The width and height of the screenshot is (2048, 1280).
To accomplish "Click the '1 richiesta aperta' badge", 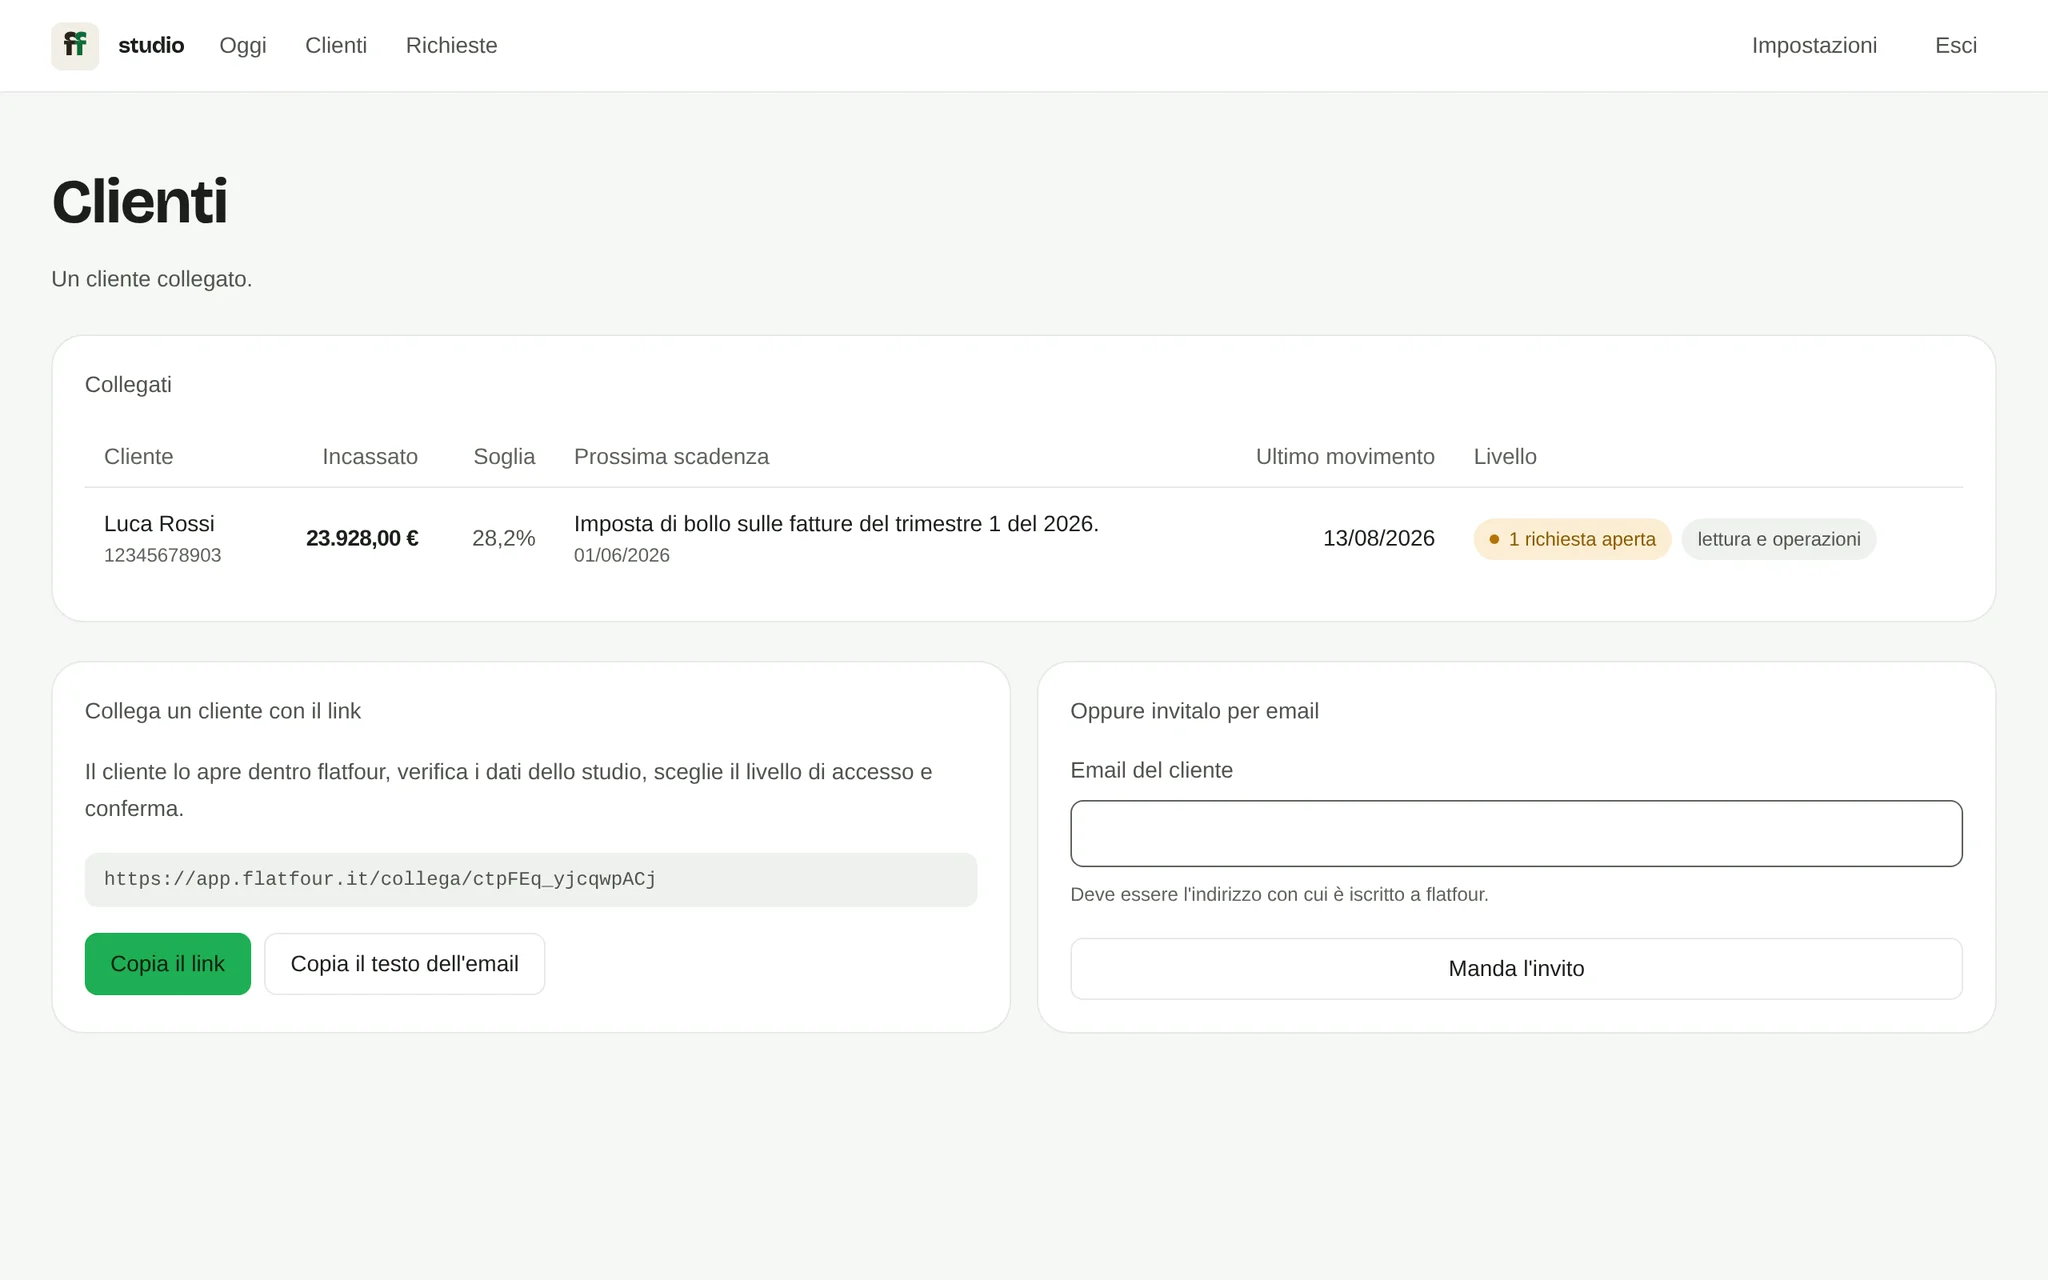I will point(1572,539).
